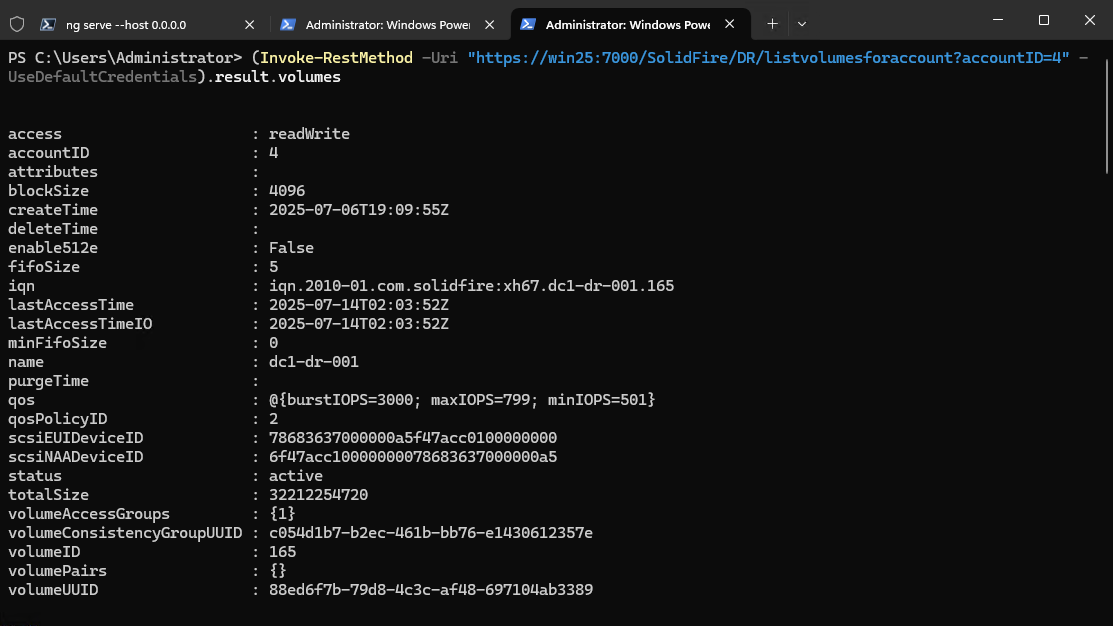Click the scsiNAADeviceID value
Viewport: 1113px width, 626px height.
pos(413,456)
